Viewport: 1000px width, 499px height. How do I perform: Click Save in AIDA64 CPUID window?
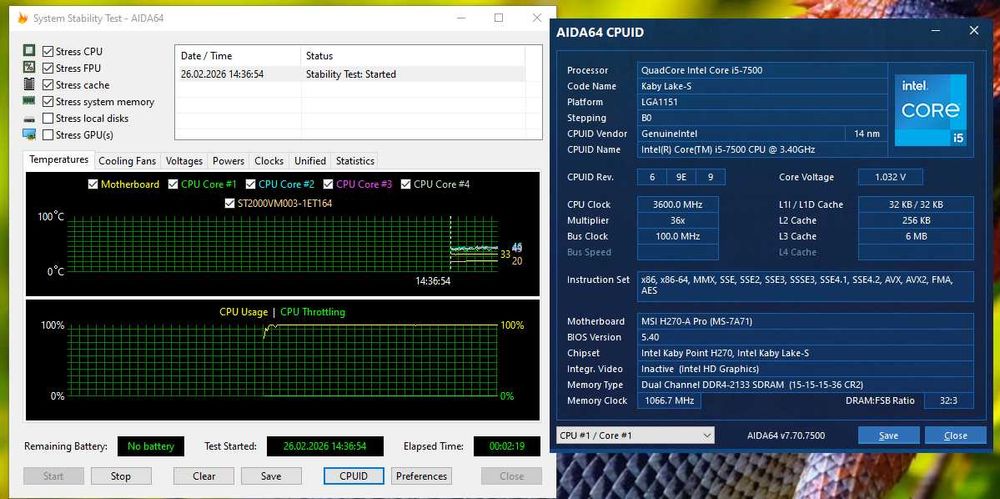888,436
